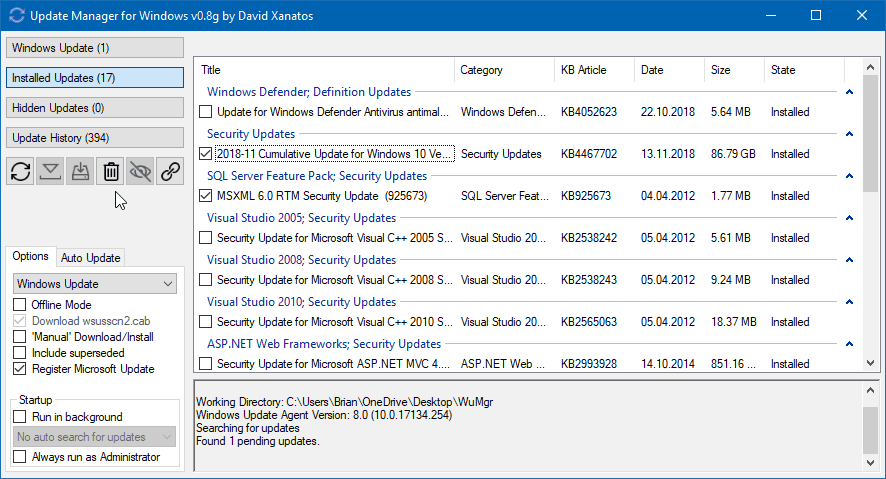The width and height of the screenshot is (886, 479).
Task: Open the Windows Update (1) list
Action: (x=95, y=48)
